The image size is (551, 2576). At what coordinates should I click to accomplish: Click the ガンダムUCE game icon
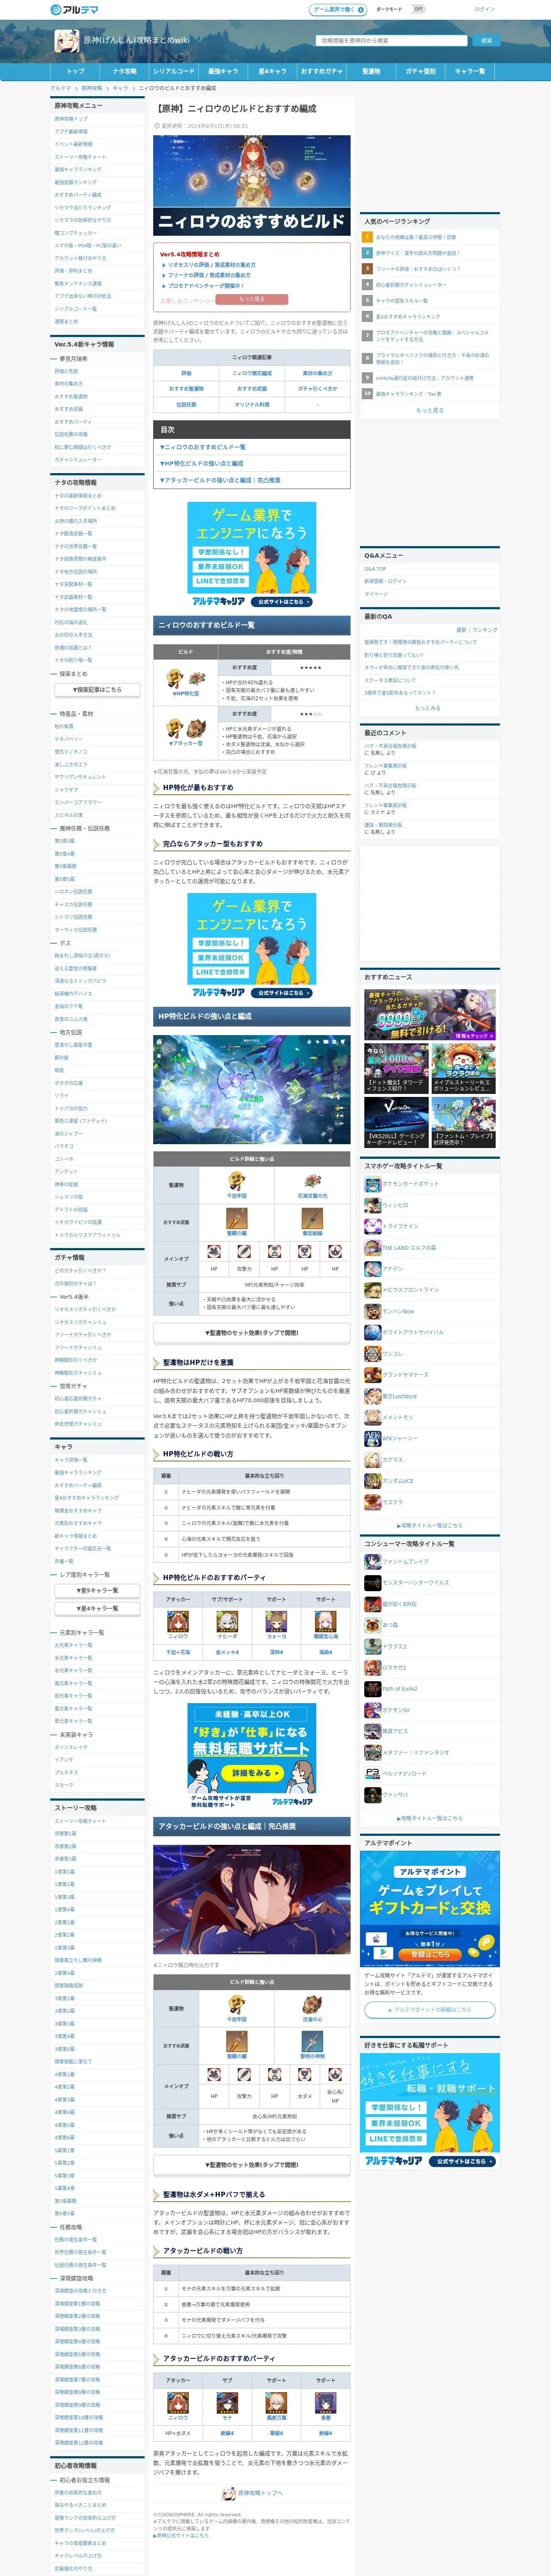click(372, 1481)
